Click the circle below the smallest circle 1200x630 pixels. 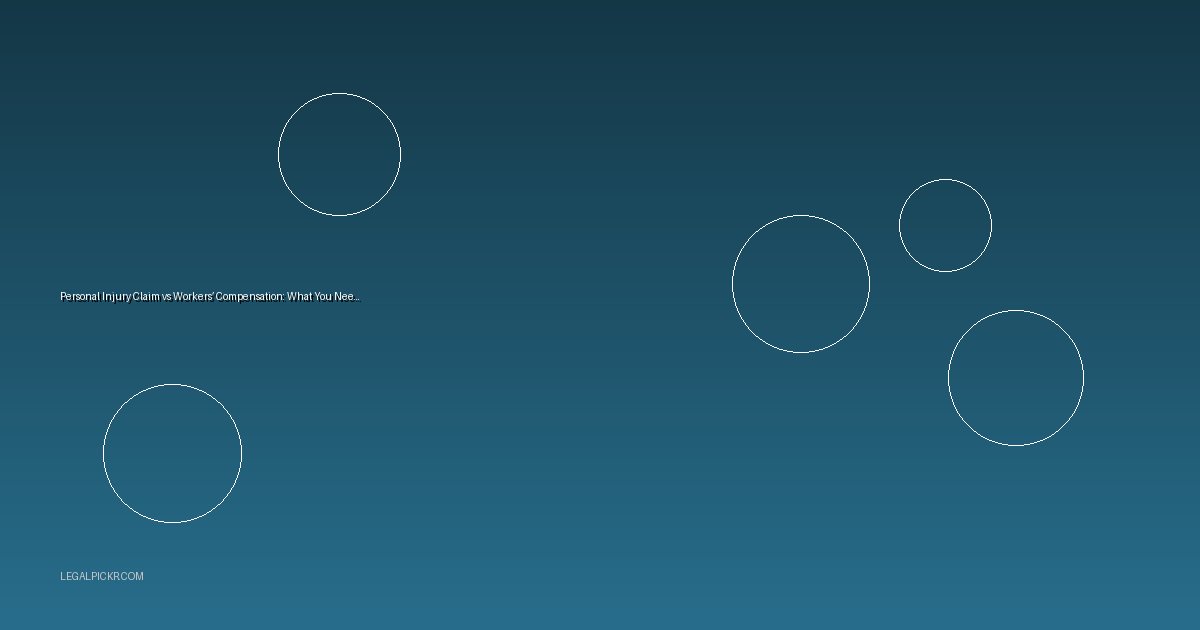click(x=1015, y=378)
